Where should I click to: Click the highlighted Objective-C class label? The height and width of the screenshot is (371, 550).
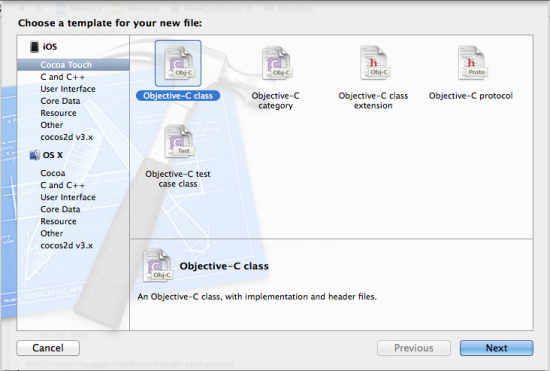[178, 96]
